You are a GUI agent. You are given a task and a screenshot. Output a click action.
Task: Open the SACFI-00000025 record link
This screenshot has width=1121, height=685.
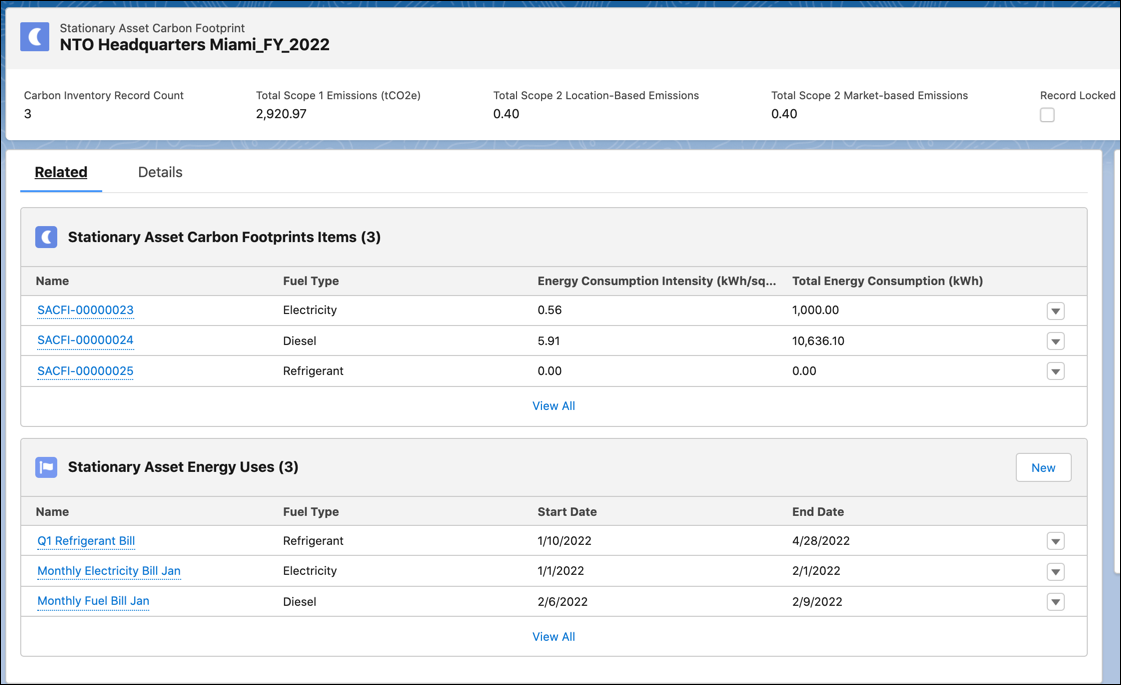85,370
